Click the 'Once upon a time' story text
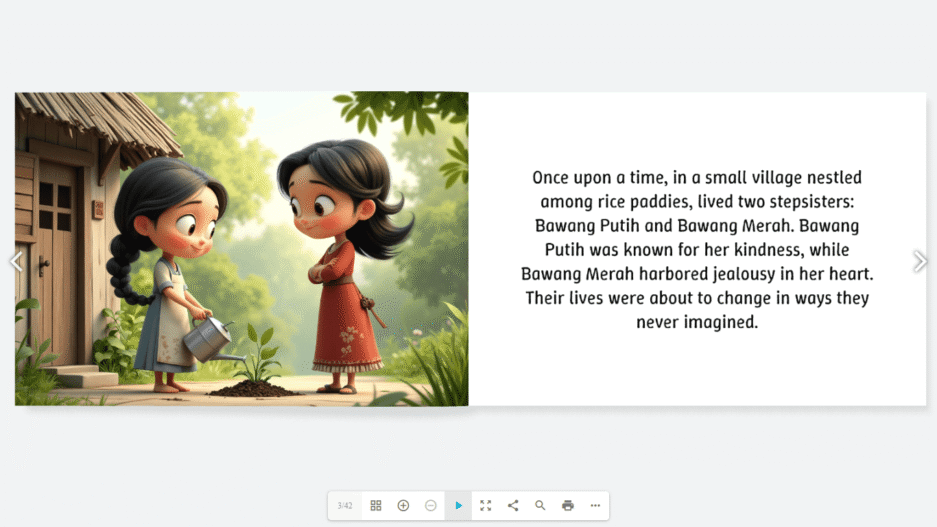This screenshot has height=527, width=937. pos(697,249)
